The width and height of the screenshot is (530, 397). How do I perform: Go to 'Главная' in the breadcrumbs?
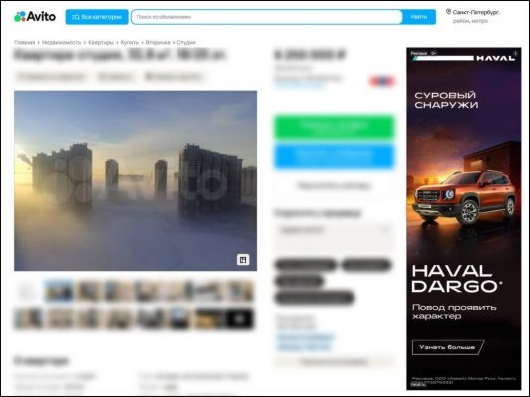pos(24,42)
